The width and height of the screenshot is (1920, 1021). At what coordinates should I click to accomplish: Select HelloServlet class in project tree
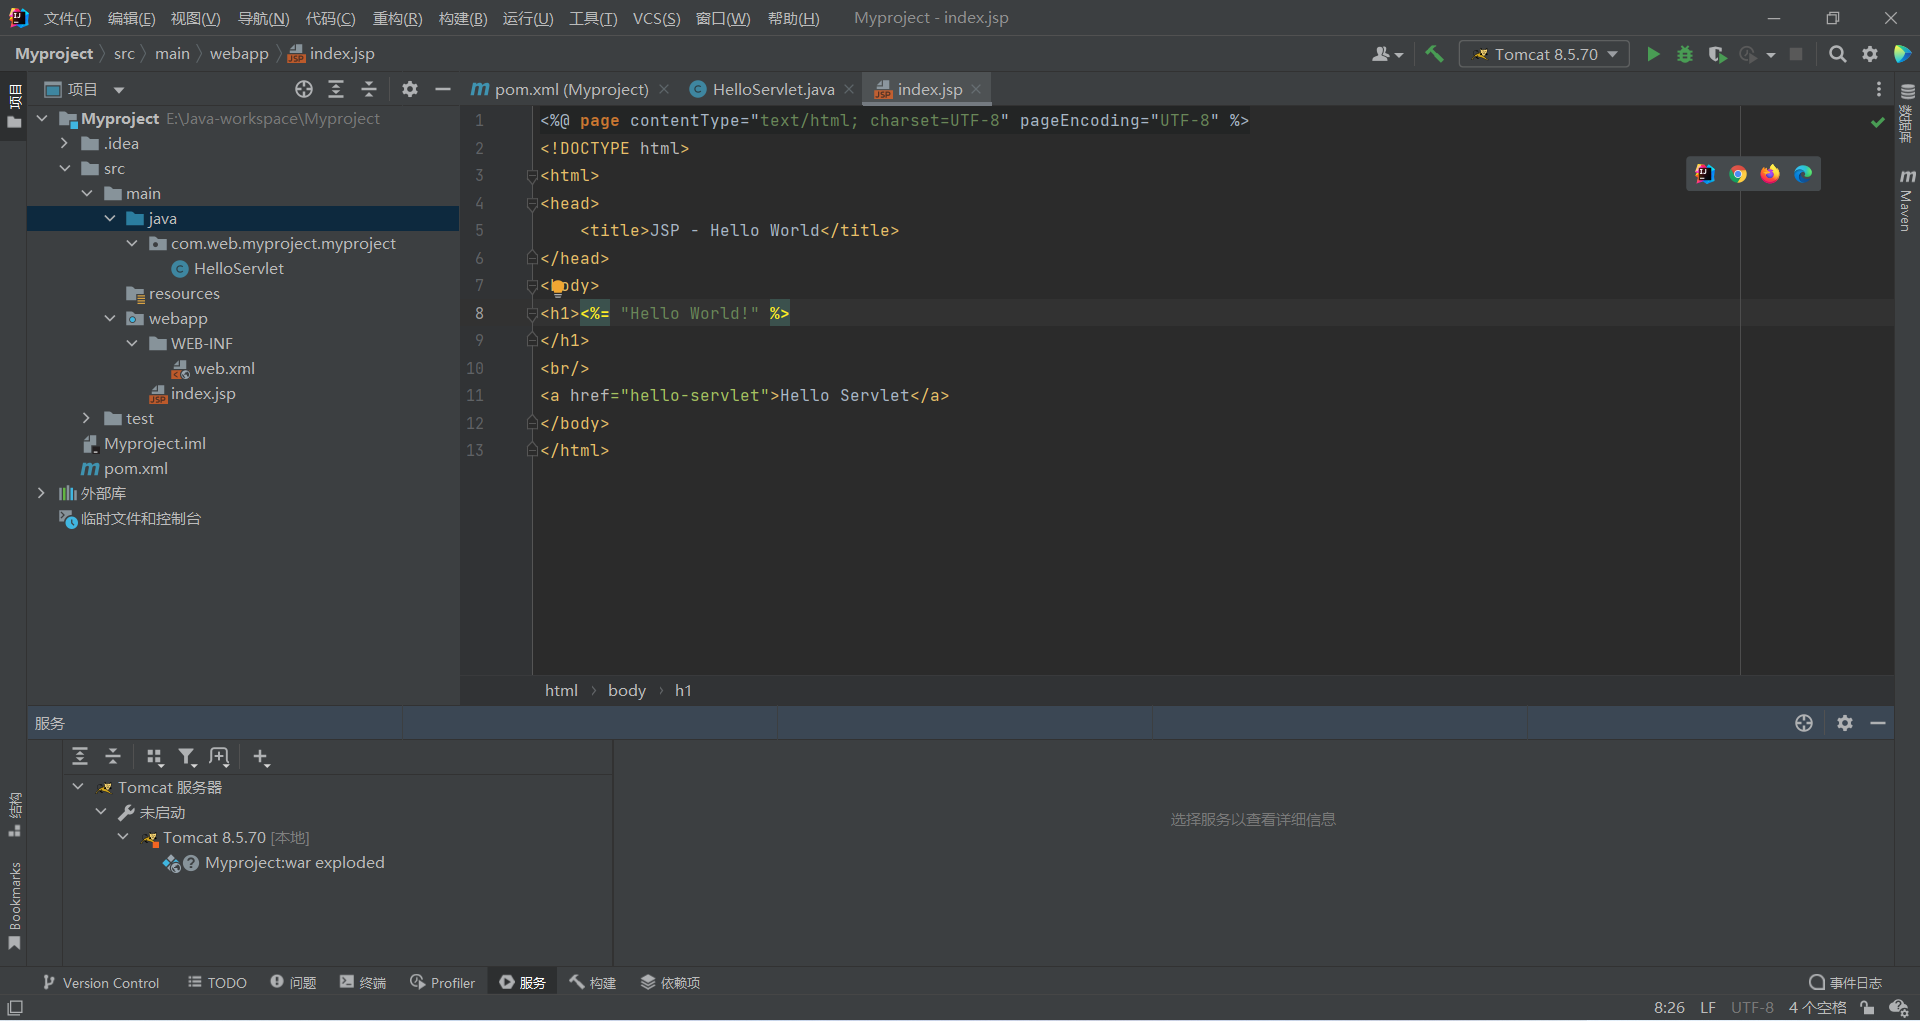238,268
